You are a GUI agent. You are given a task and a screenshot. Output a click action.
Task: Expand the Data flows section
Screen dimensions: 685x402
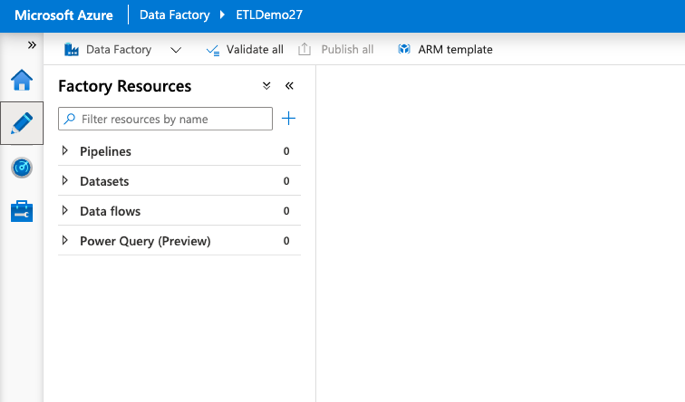coord(66,211)
